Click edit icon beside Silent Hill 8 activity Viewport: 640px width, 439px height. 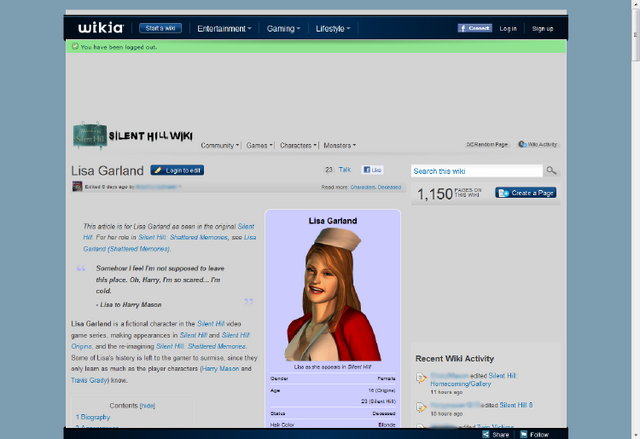pyautogui.click(x=421, y=407)
